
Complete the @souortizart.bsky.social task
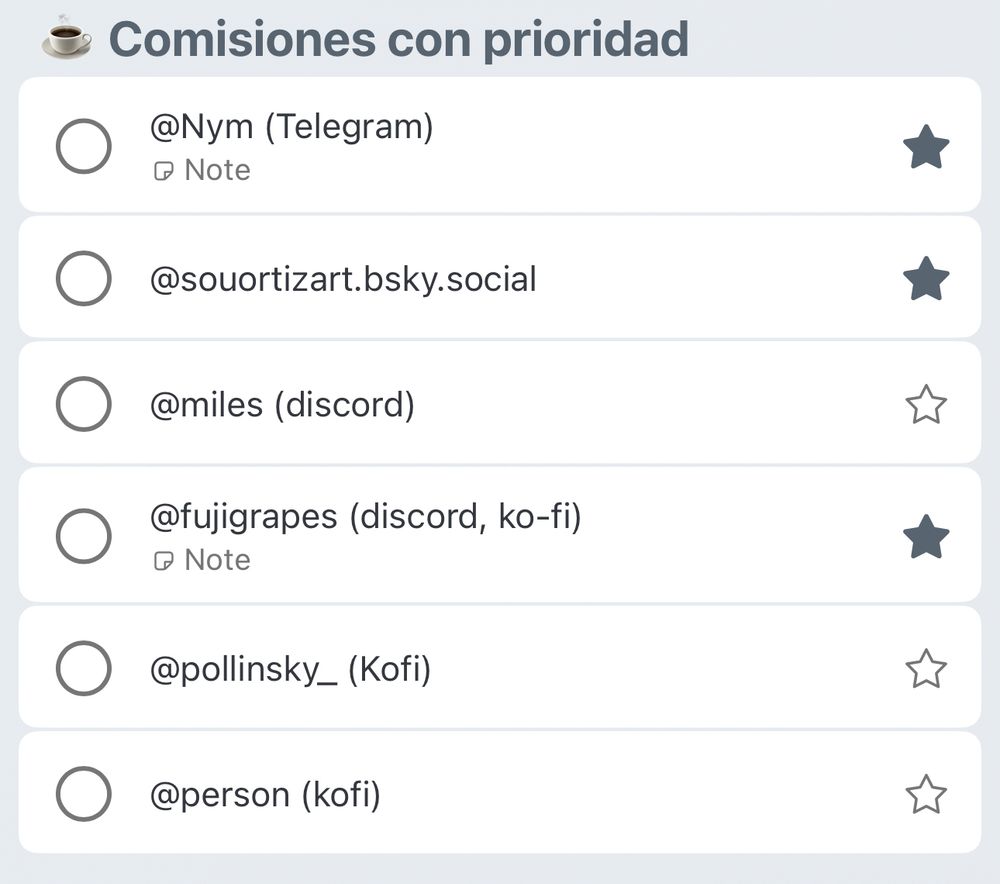[83, 279]
